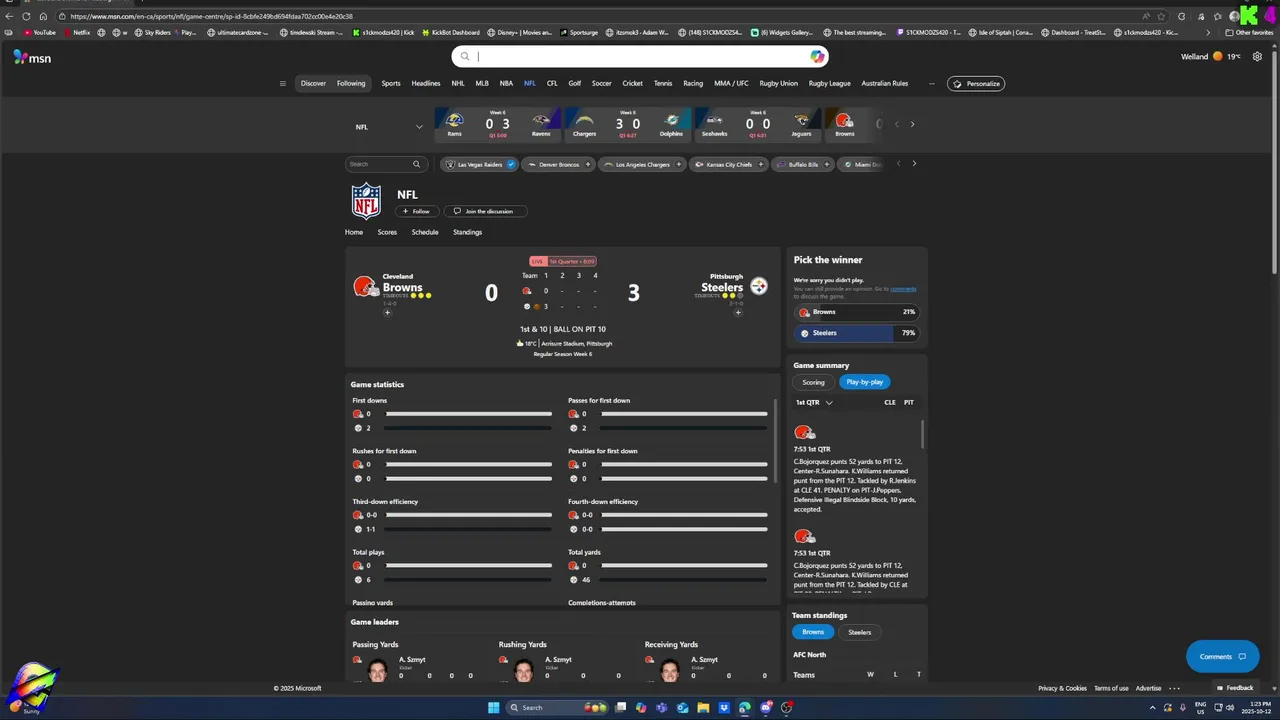Click browser back button
Screen dimensions: 1280x720
click(9, 16)
